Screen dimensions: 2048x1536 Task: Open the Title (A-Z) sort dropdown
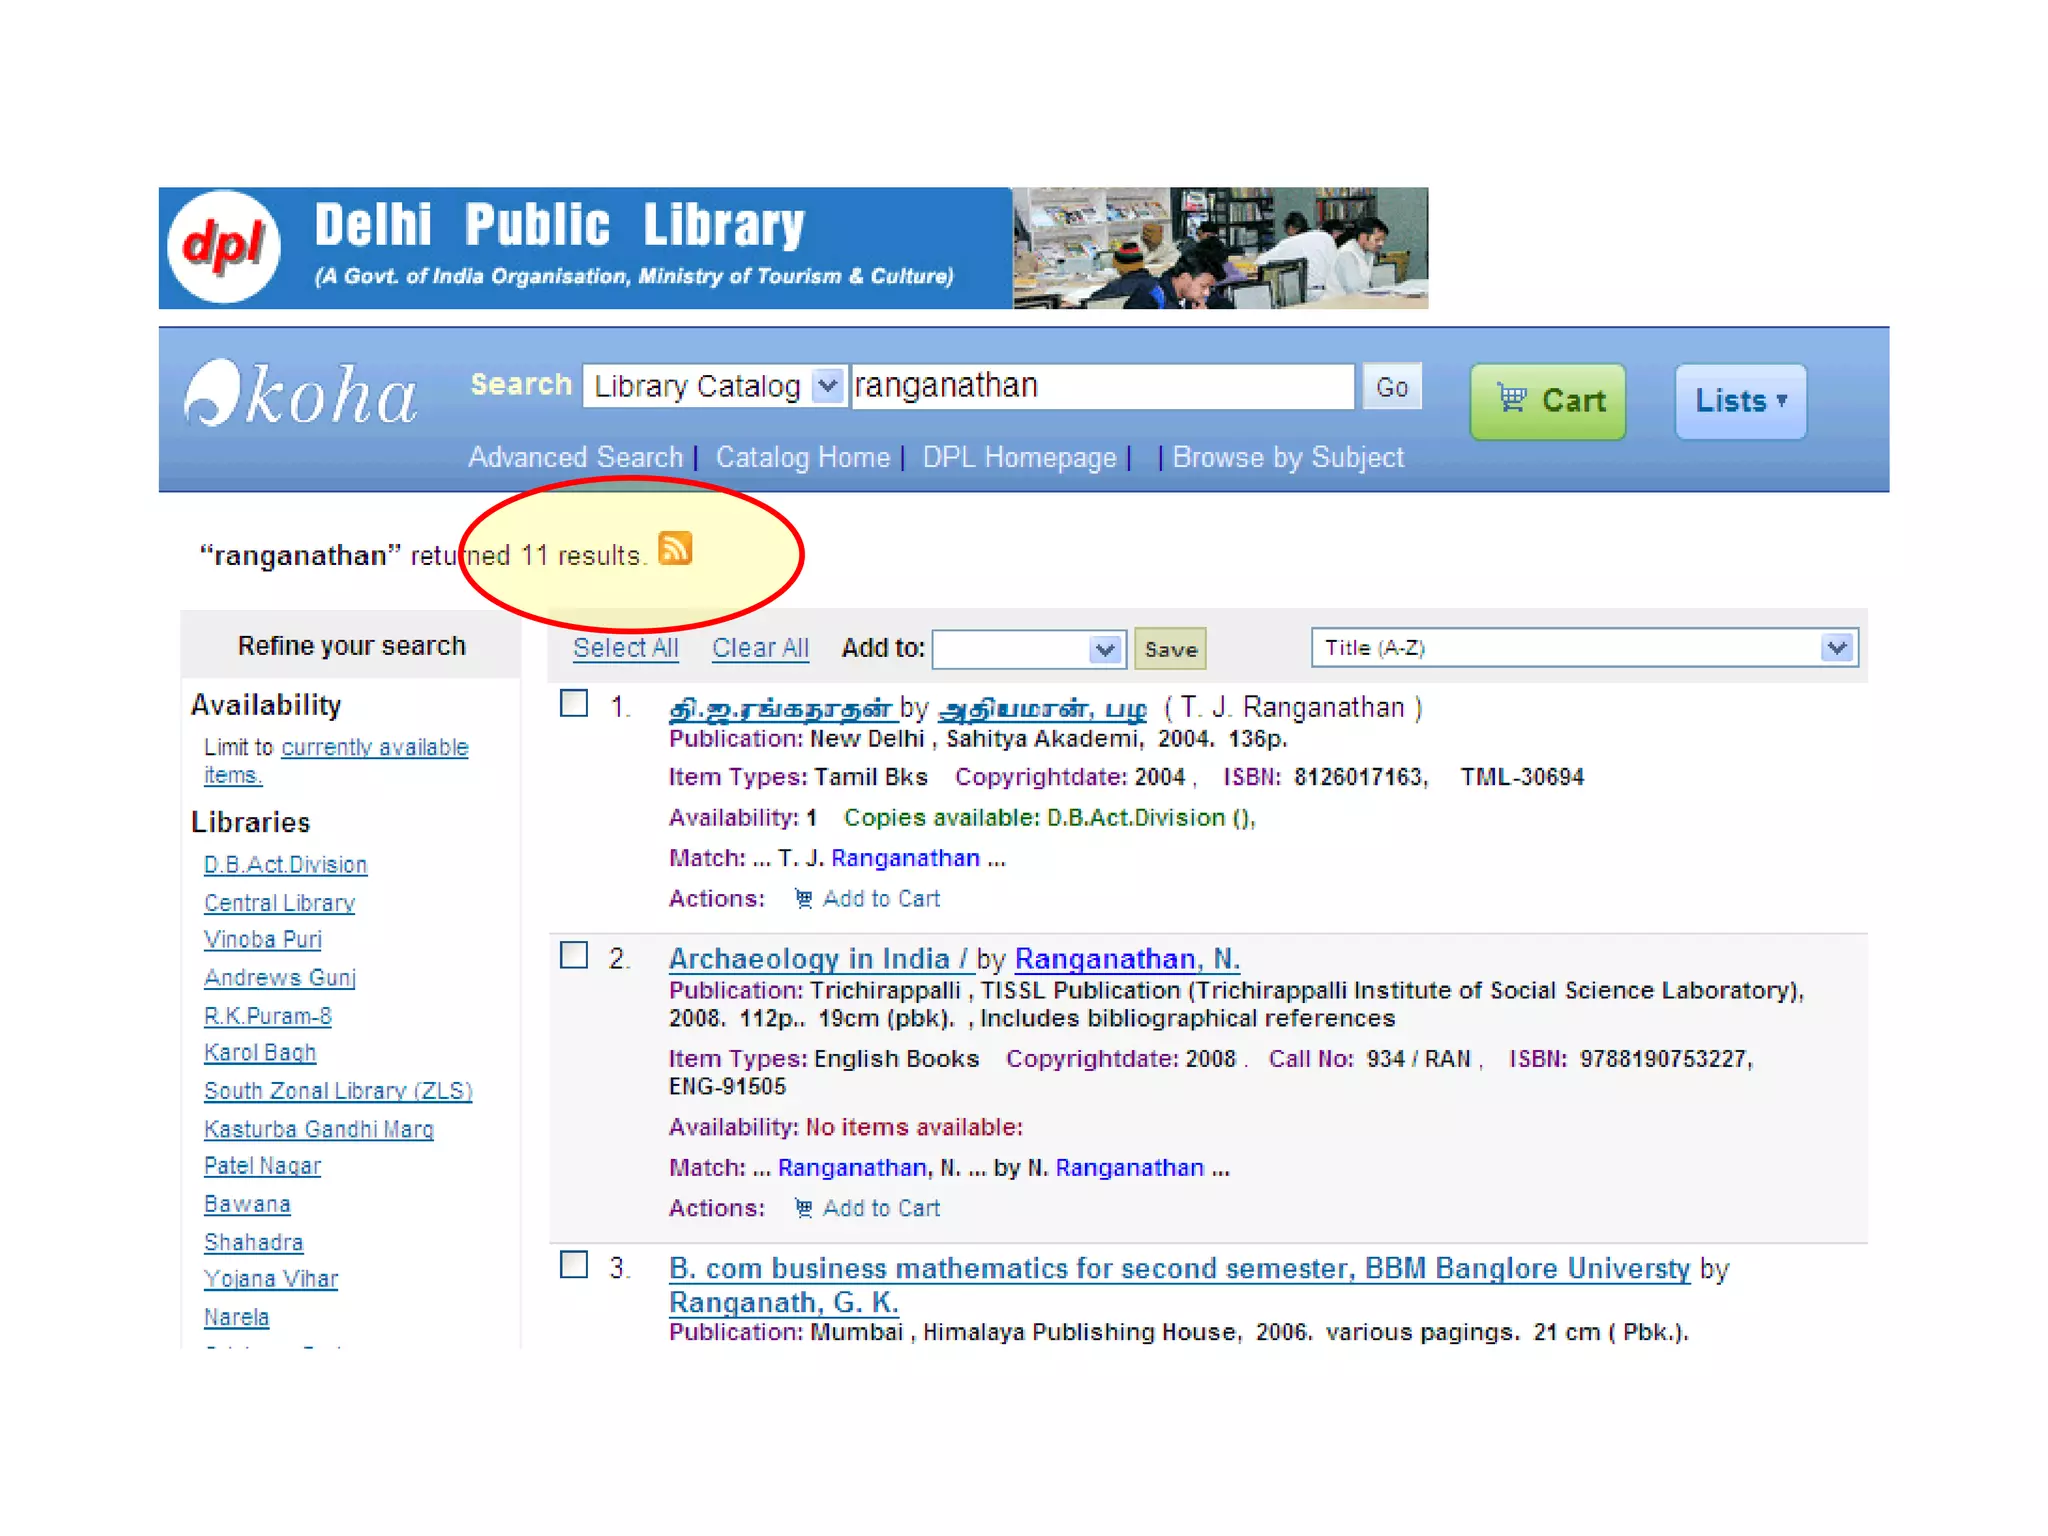(x=1584, y=648)
